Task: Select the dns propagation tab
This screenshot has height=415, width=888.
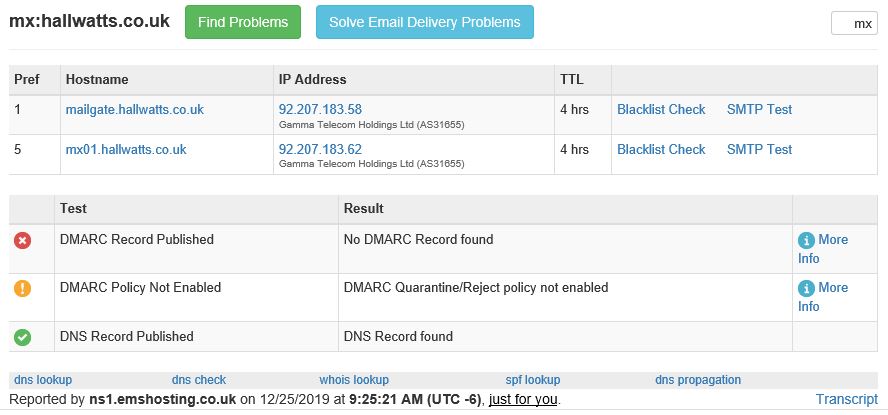Action: pos(698,380)
